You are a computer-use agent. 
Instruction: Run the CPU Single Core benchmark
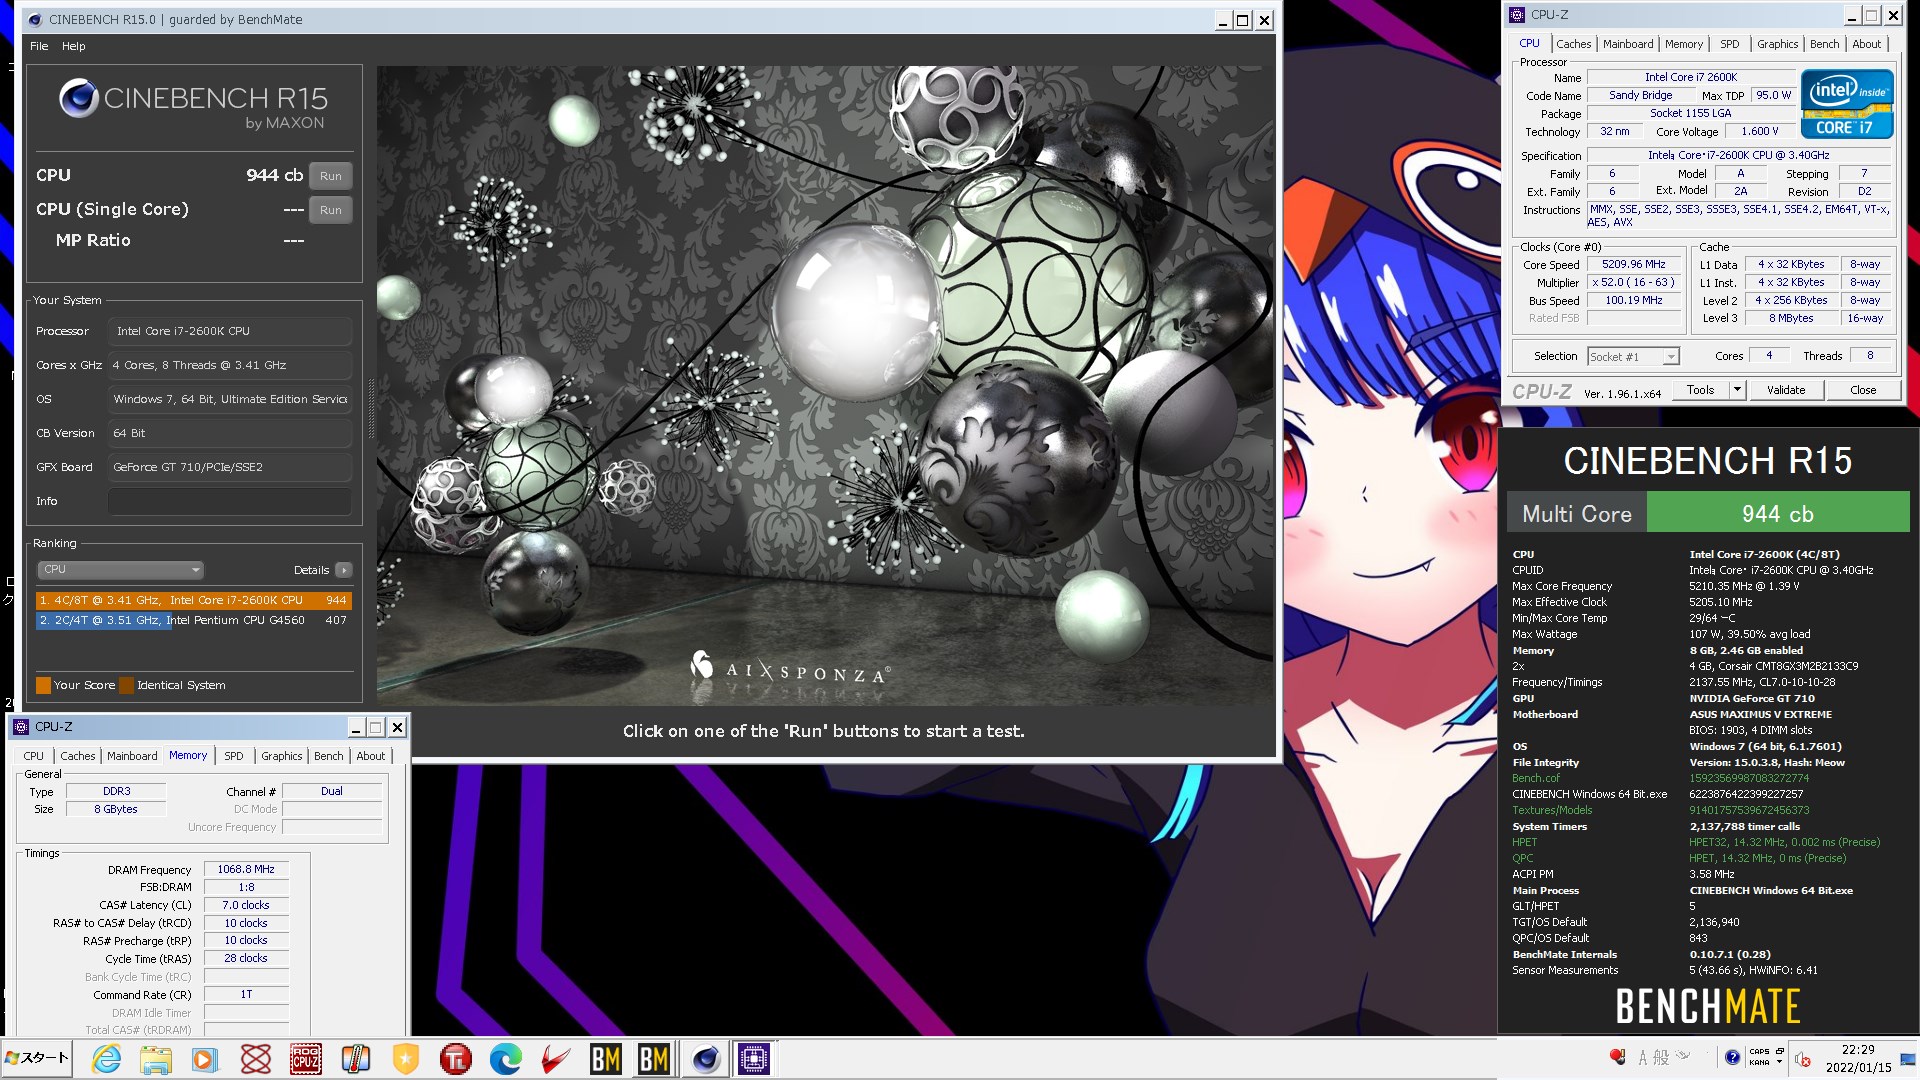coord(331,210)
